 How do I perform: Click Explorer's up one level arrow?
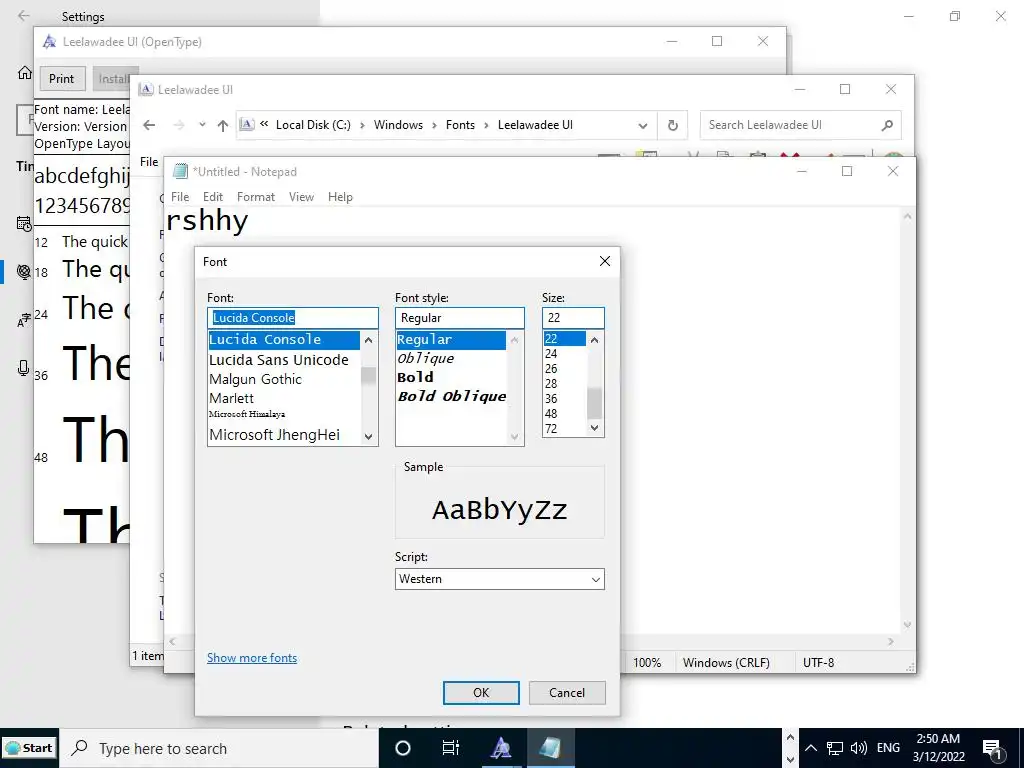pos(223,125)
